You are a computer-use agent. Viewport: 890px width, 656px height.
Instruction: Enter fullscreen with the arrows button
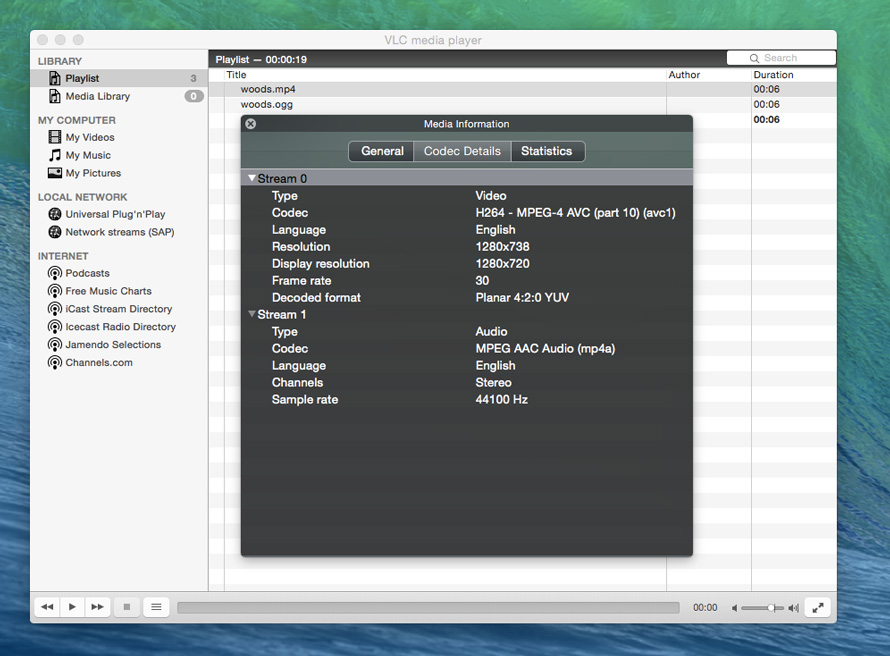coord(818,607)
